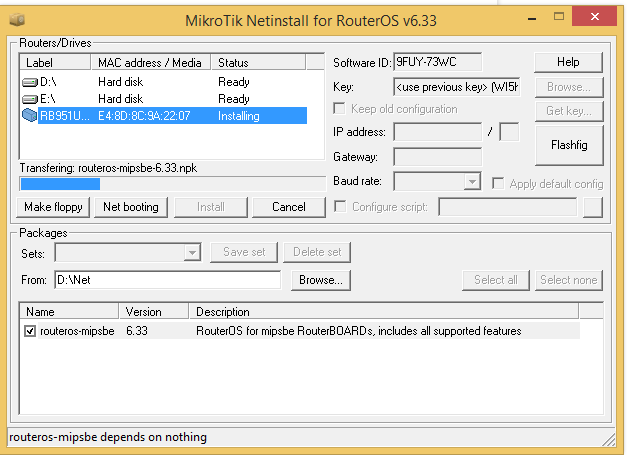This screenshot has width=627, height=455.
Task: Click the transfer progress bar
Action: coord(173,184)
